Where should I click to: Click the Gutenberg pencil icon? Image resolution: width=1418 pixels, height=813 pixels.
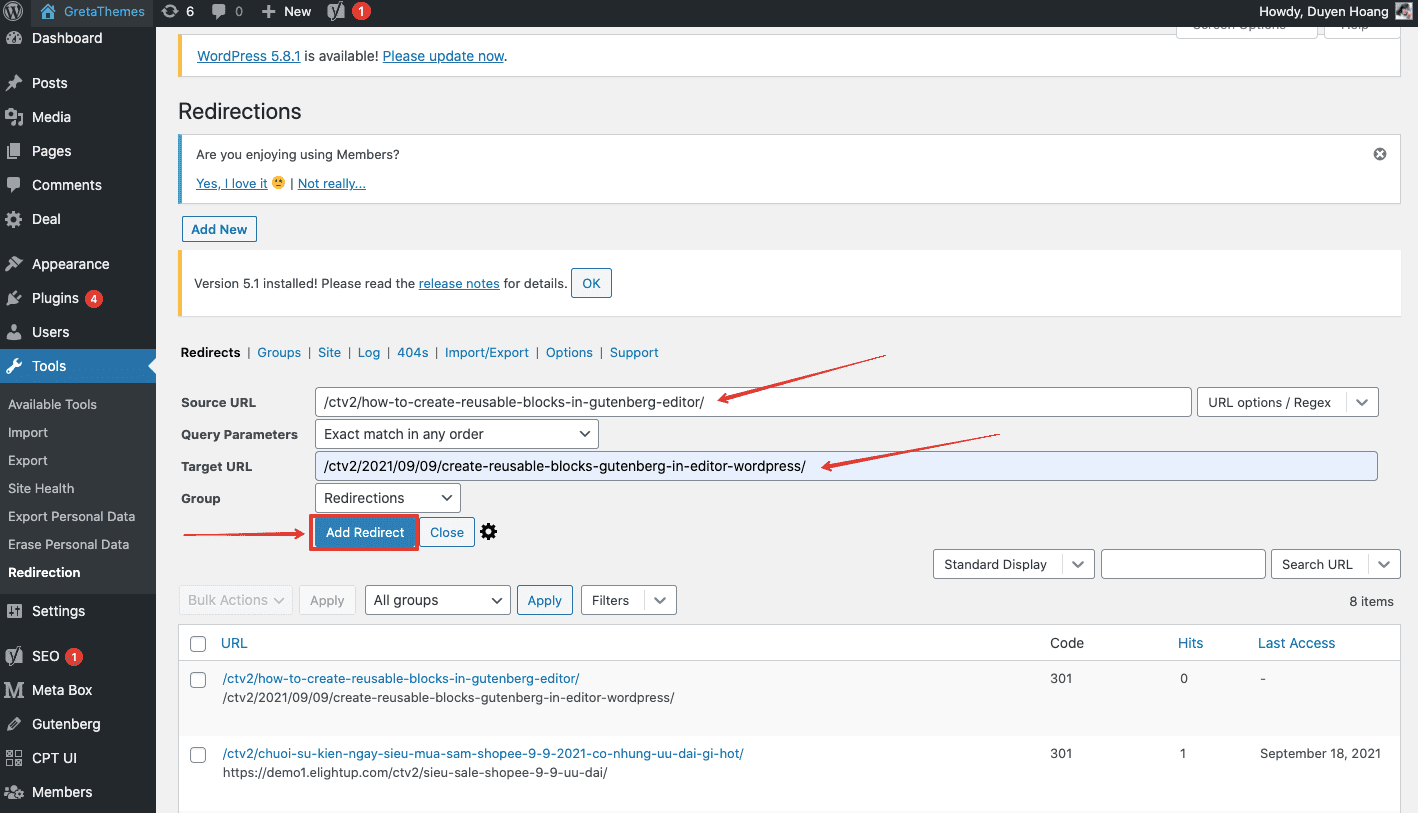click(14, 724)
